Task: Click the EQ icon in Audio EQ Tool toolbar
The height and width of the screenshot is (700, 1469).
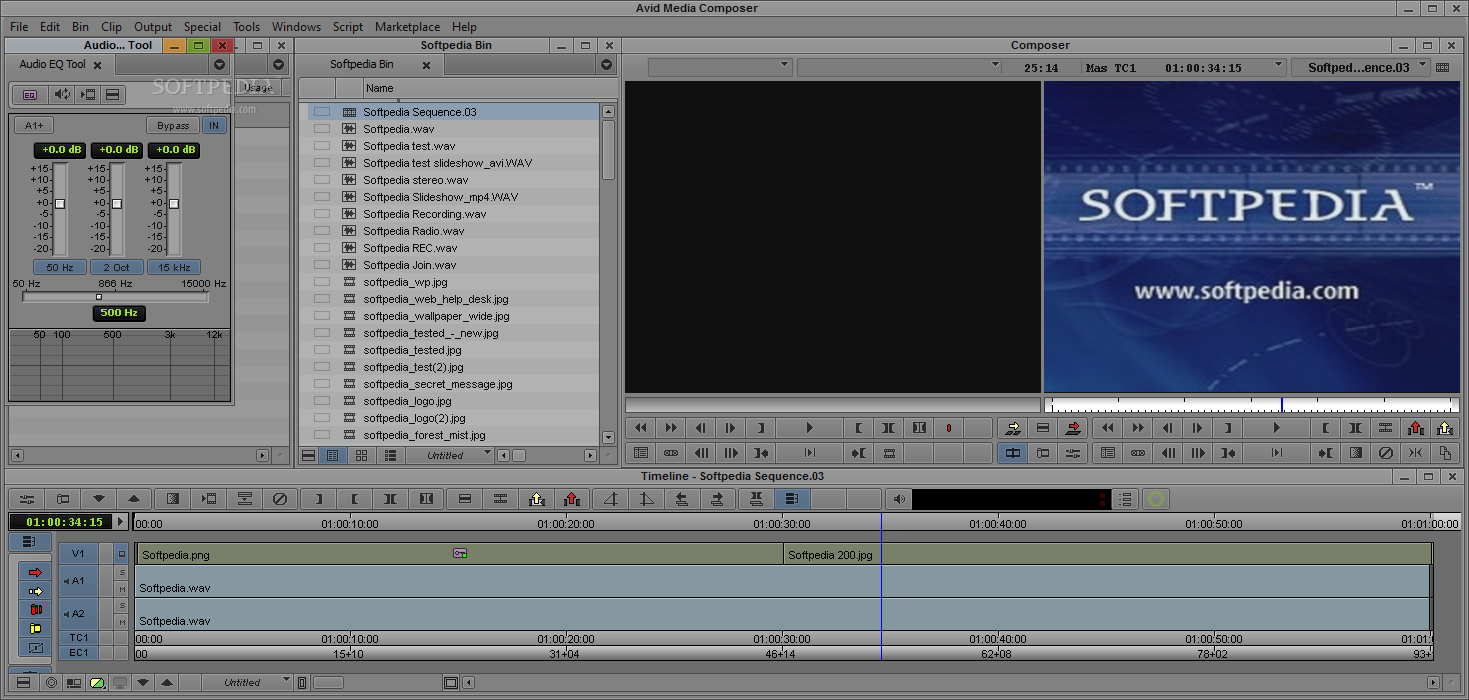Action: pyautogui.click(x=30, y=94)
